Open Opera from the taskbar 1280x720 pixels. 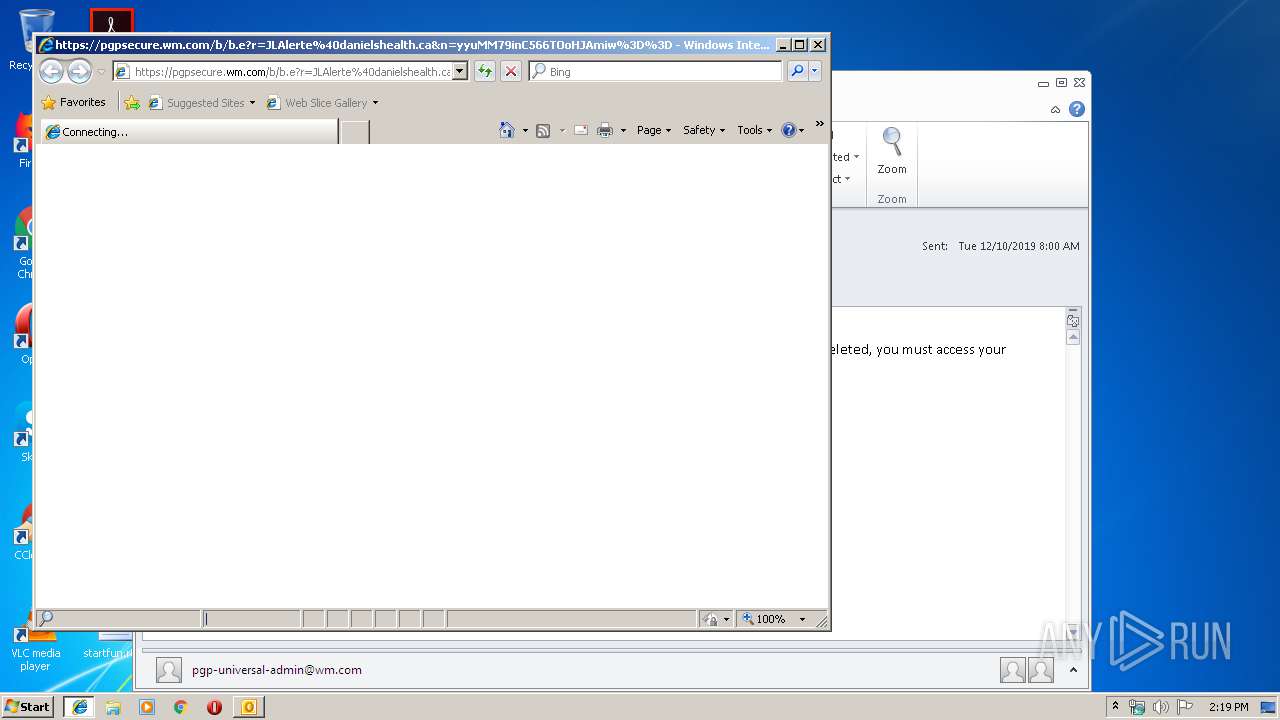(214, 707)
